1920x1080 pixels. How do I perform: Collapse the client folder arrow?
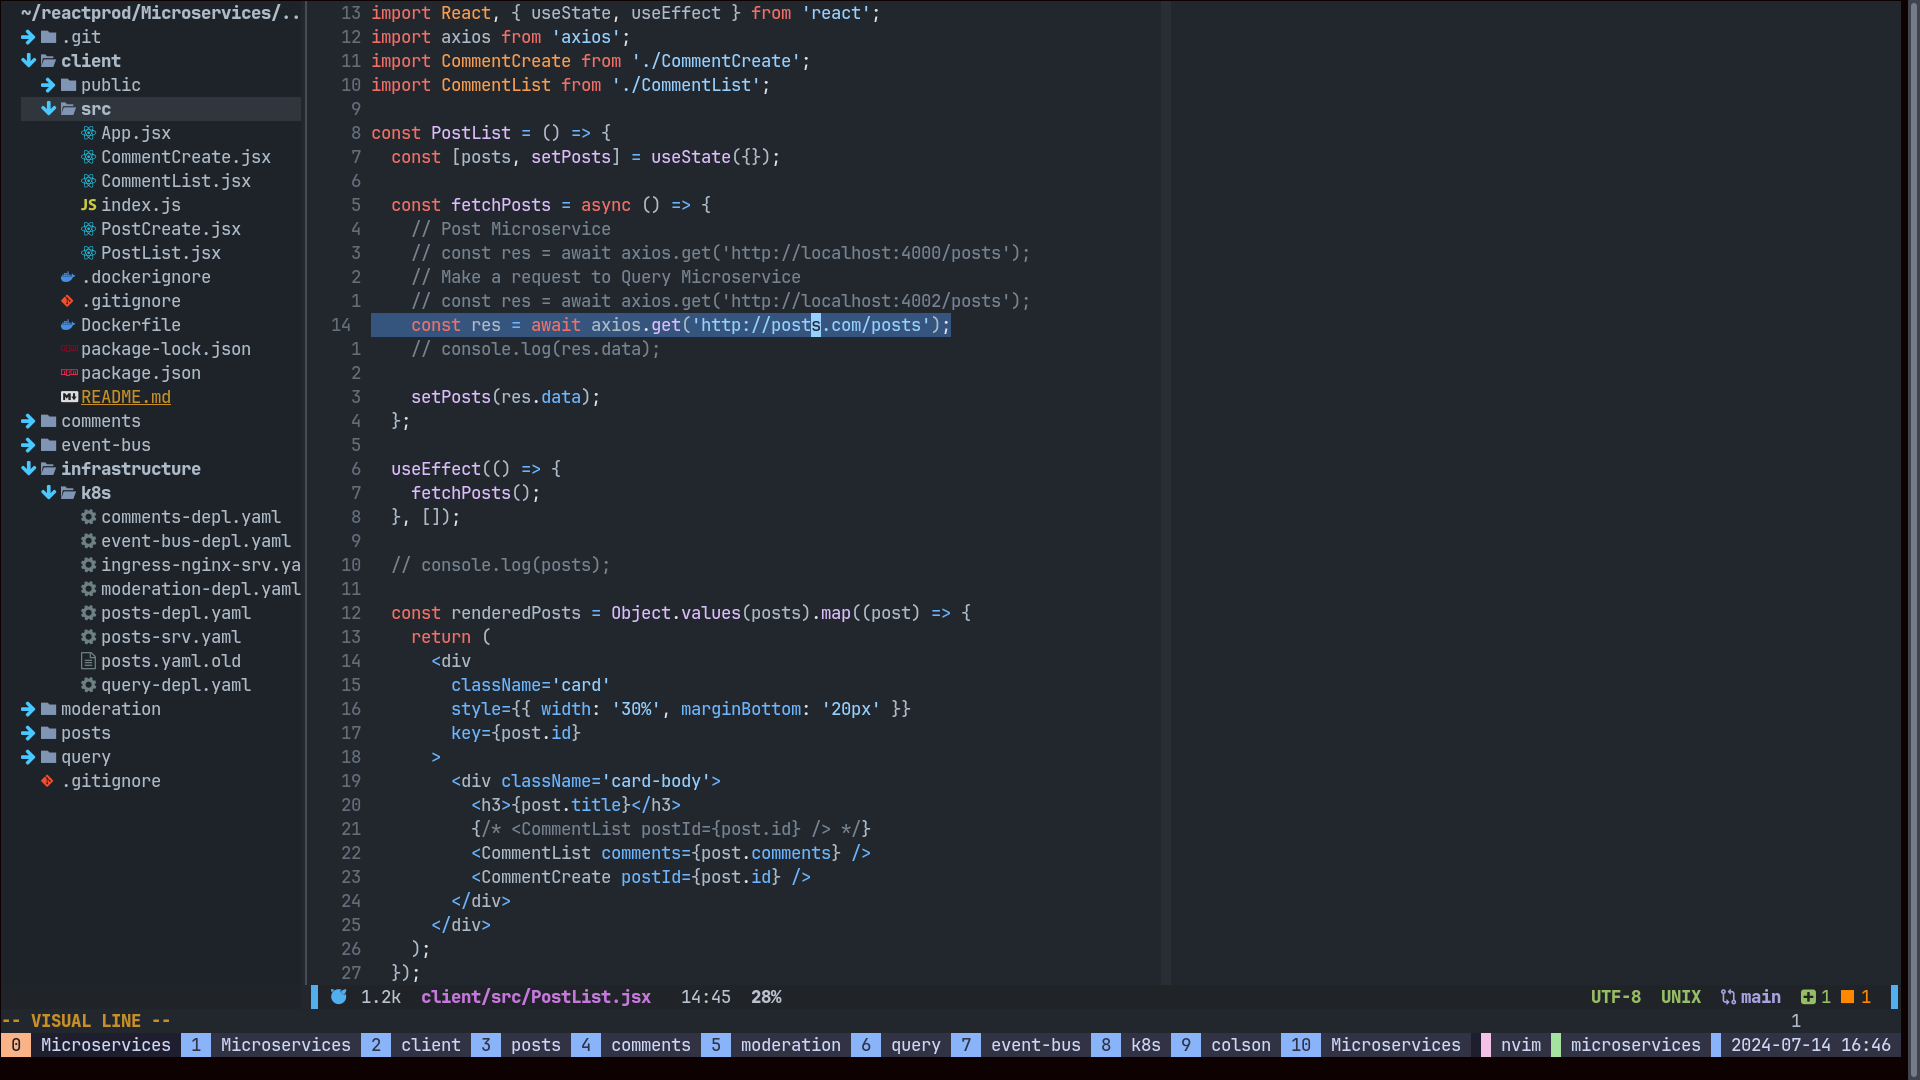(x=28, y=61)
